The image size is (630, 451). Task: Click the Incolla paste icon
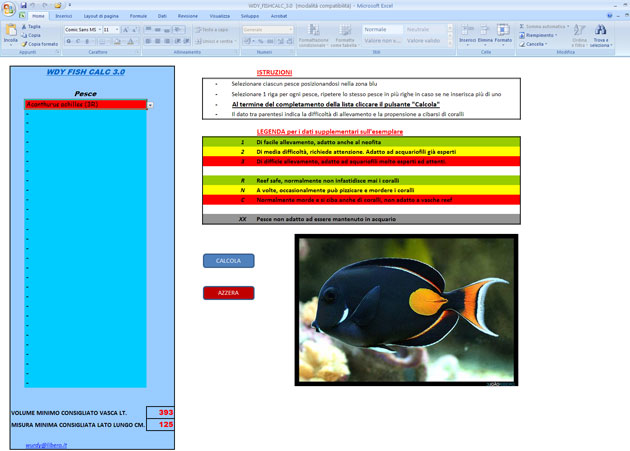tap(10, 30)
